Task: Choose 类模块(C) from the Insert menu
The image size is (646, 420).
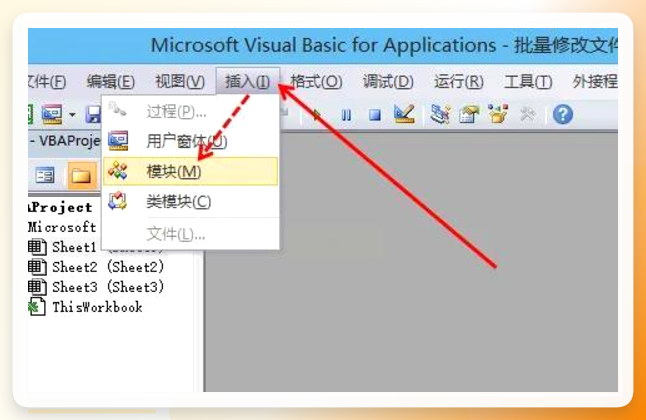Action: [x=190, y=202]
